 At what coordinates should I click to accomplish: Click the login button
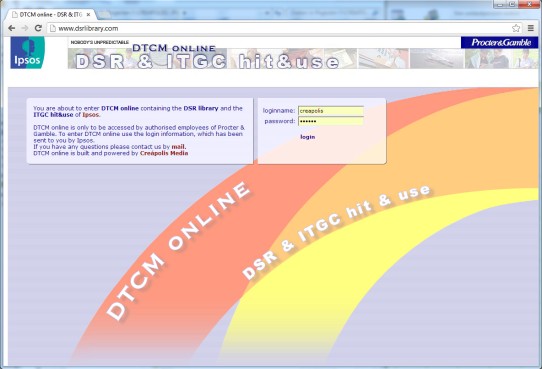point(308,137)
